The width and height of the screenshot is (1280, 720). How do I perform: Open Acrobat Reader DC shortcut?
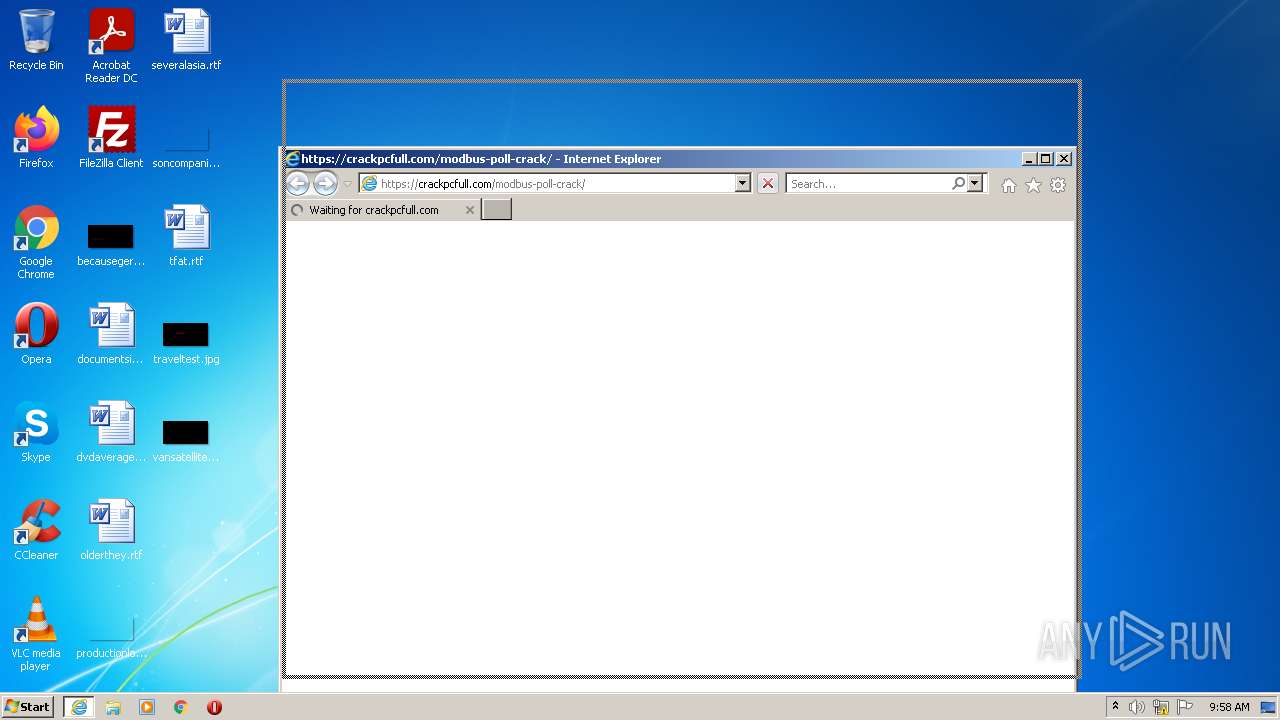coord(111,46)
